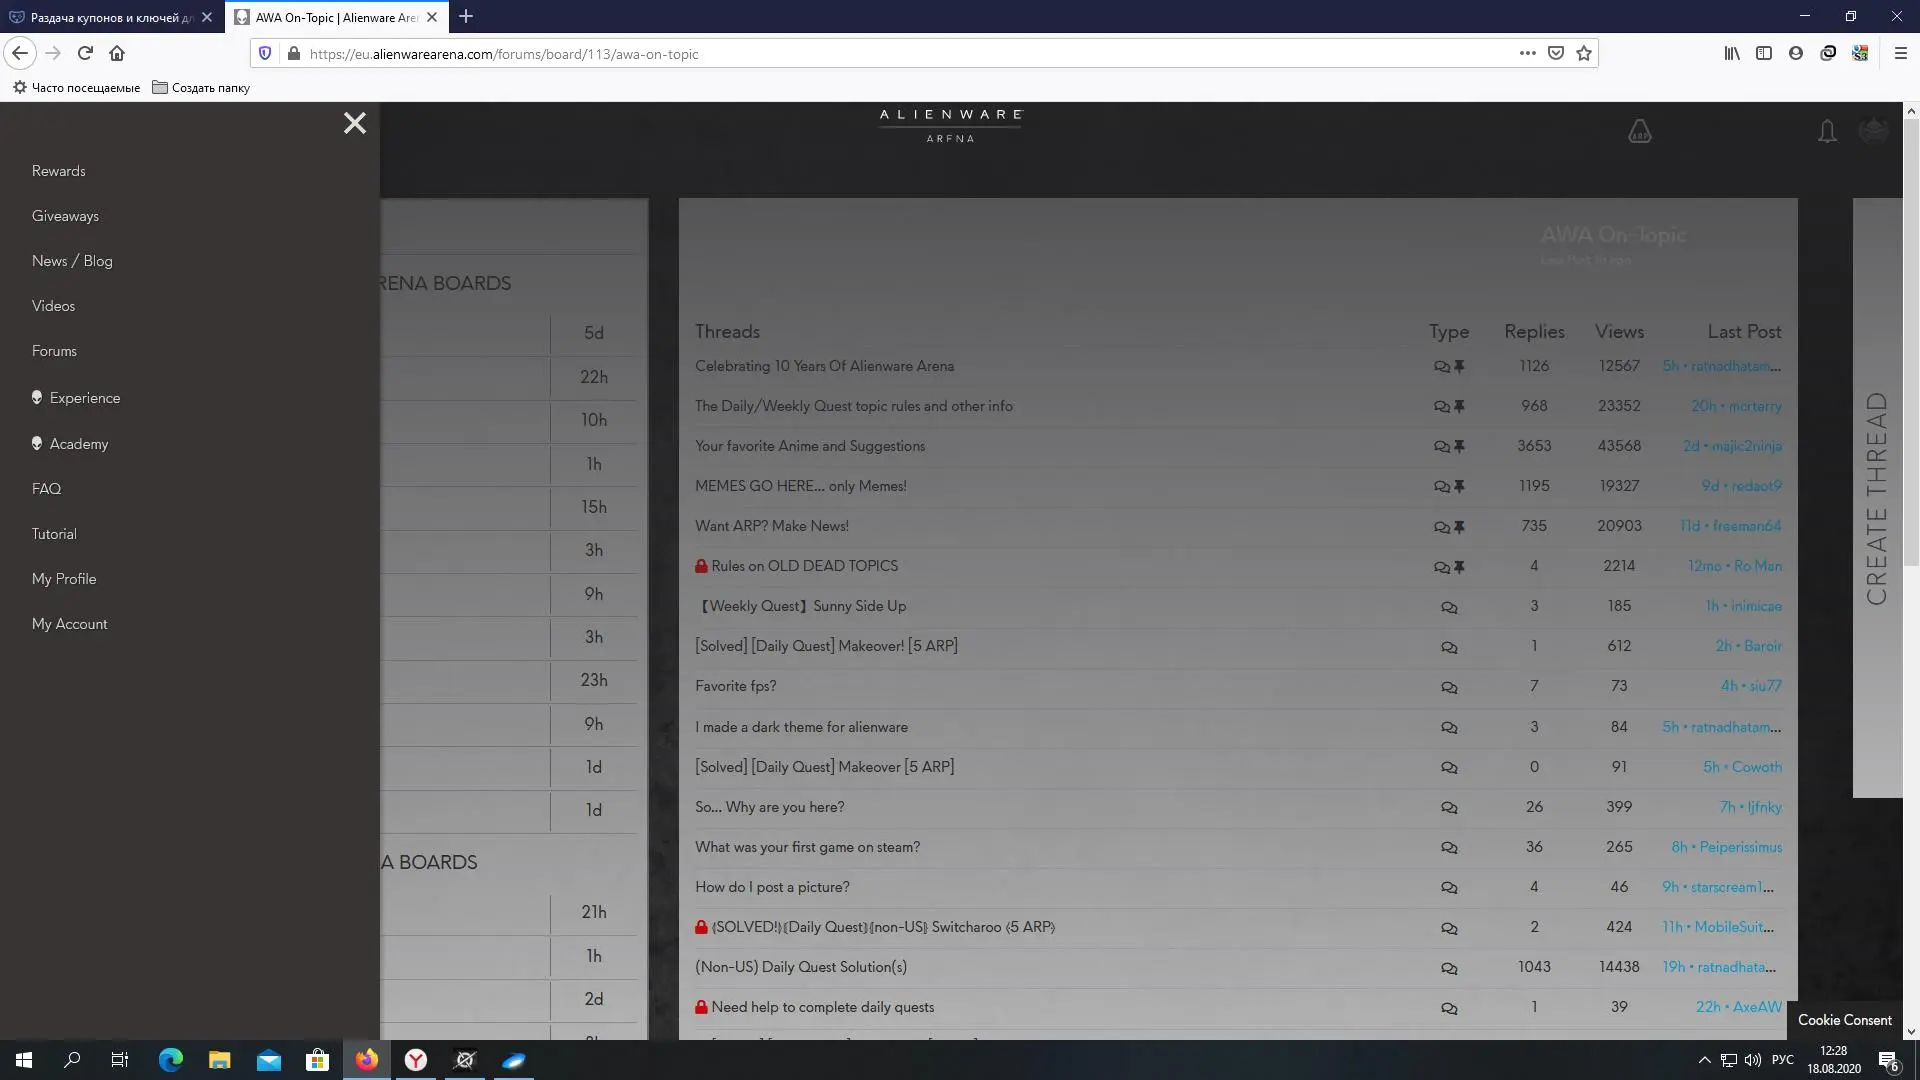Open Cookie Consent button

(1844, 1020)
